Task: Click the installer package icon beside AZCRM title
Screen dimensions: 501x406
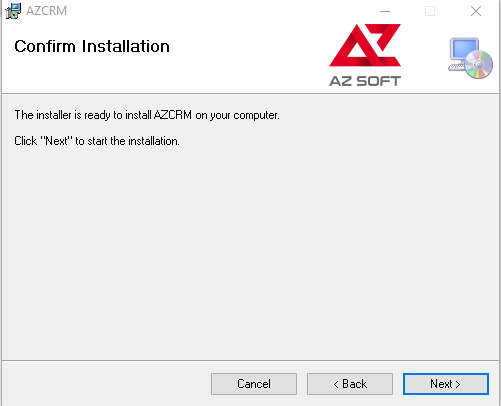Action: (x=13, y=11)
